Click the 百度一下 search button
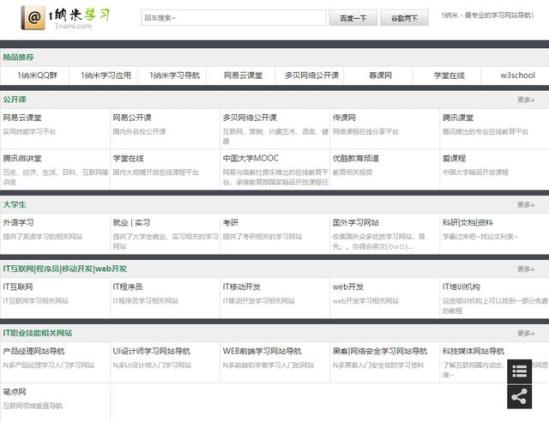The image size is (549, 422). pos(353,18)
